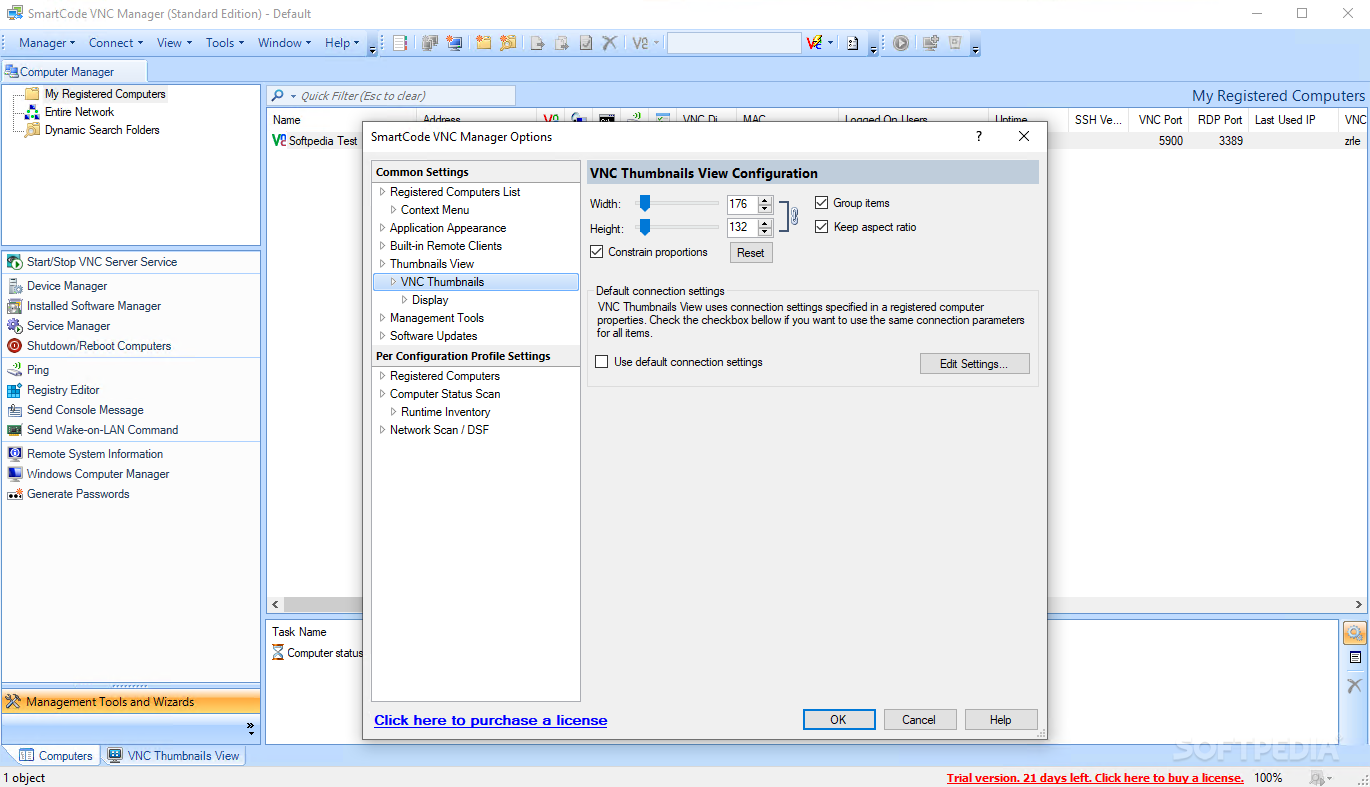This screenshot has width=1370, height=787.
Task: Expand Network Scan / DSF node
Action: pyautogui.click(x=382, y=430)
